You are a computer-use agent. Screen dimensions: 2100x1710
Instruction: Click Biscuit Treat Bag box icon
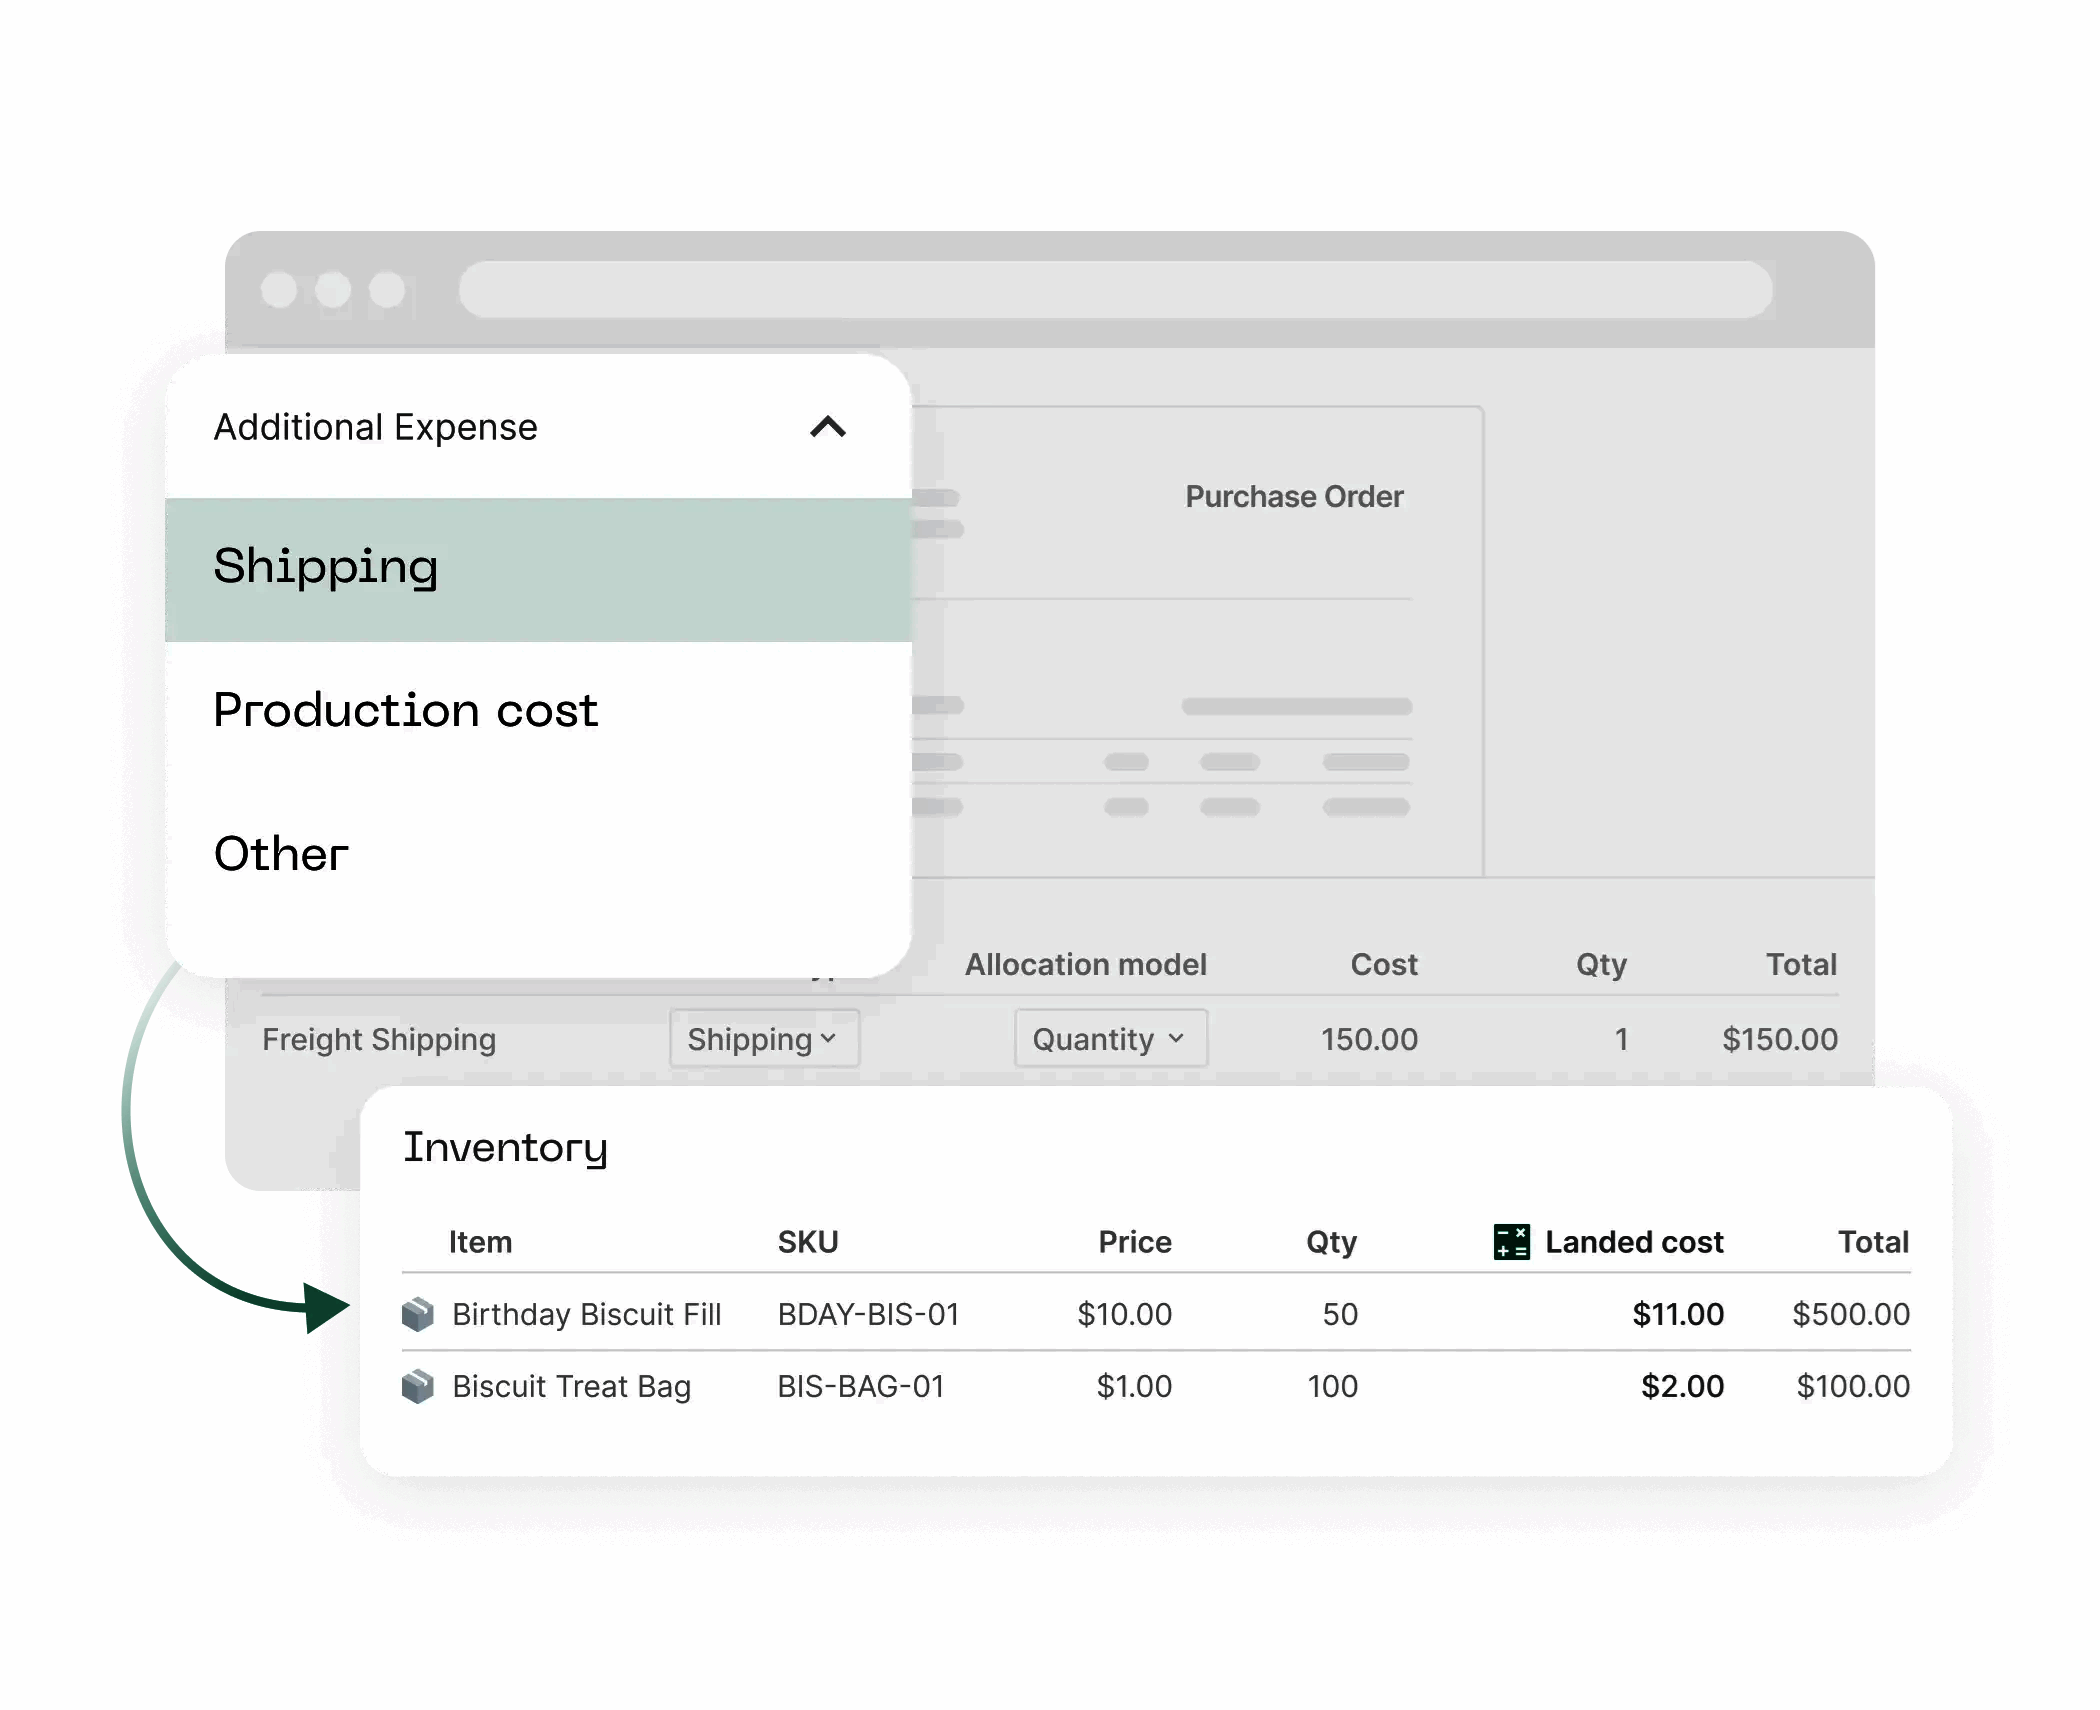coord(418,1387)
